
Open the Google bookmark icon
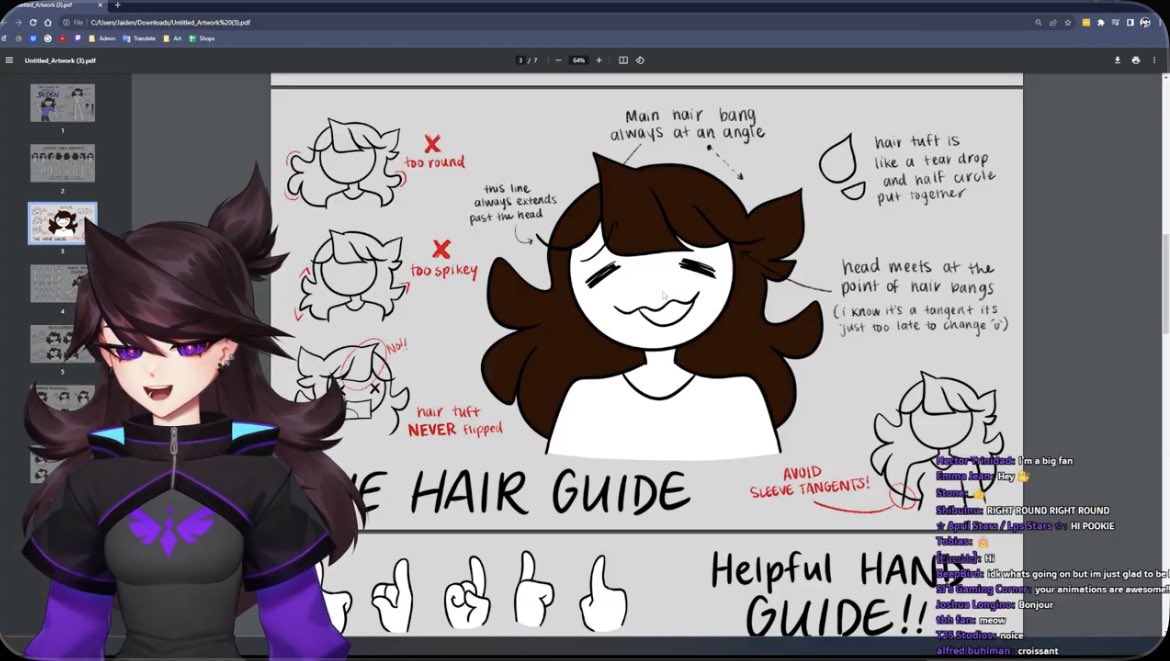(48, 39)
